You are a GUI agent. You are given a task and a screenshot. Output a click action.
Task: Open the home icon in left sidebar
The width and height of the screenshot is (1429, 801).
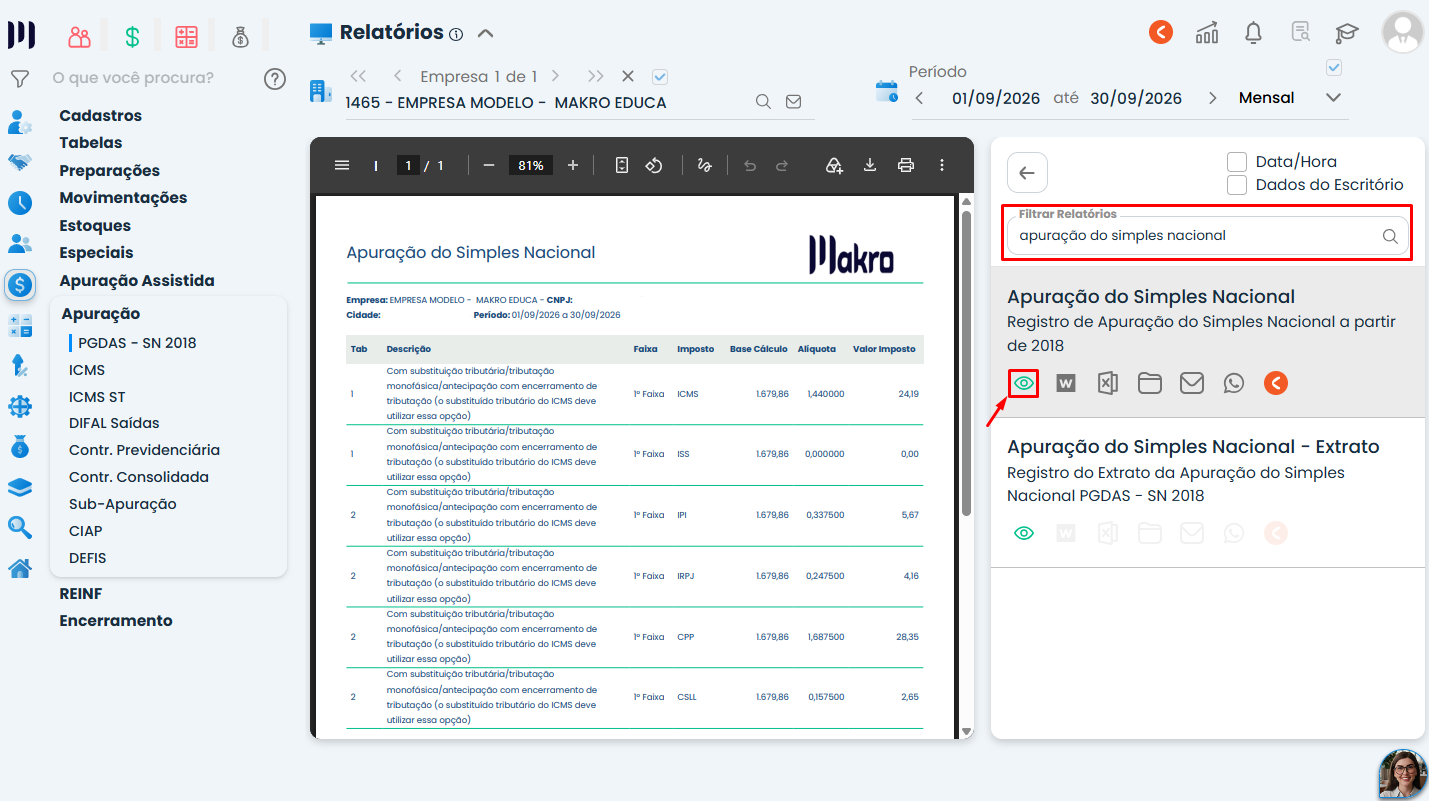coord(19,569)
